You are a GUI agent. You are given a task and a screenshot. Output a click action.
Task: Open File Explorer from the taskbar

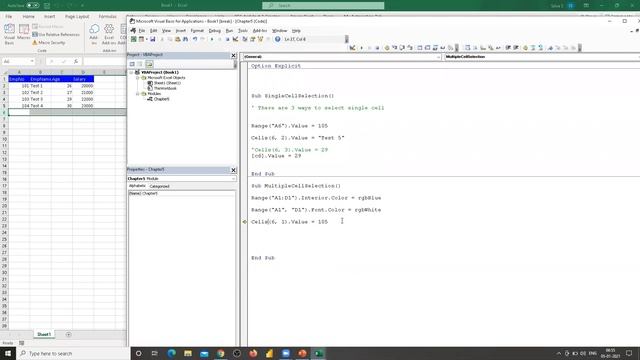188,353
